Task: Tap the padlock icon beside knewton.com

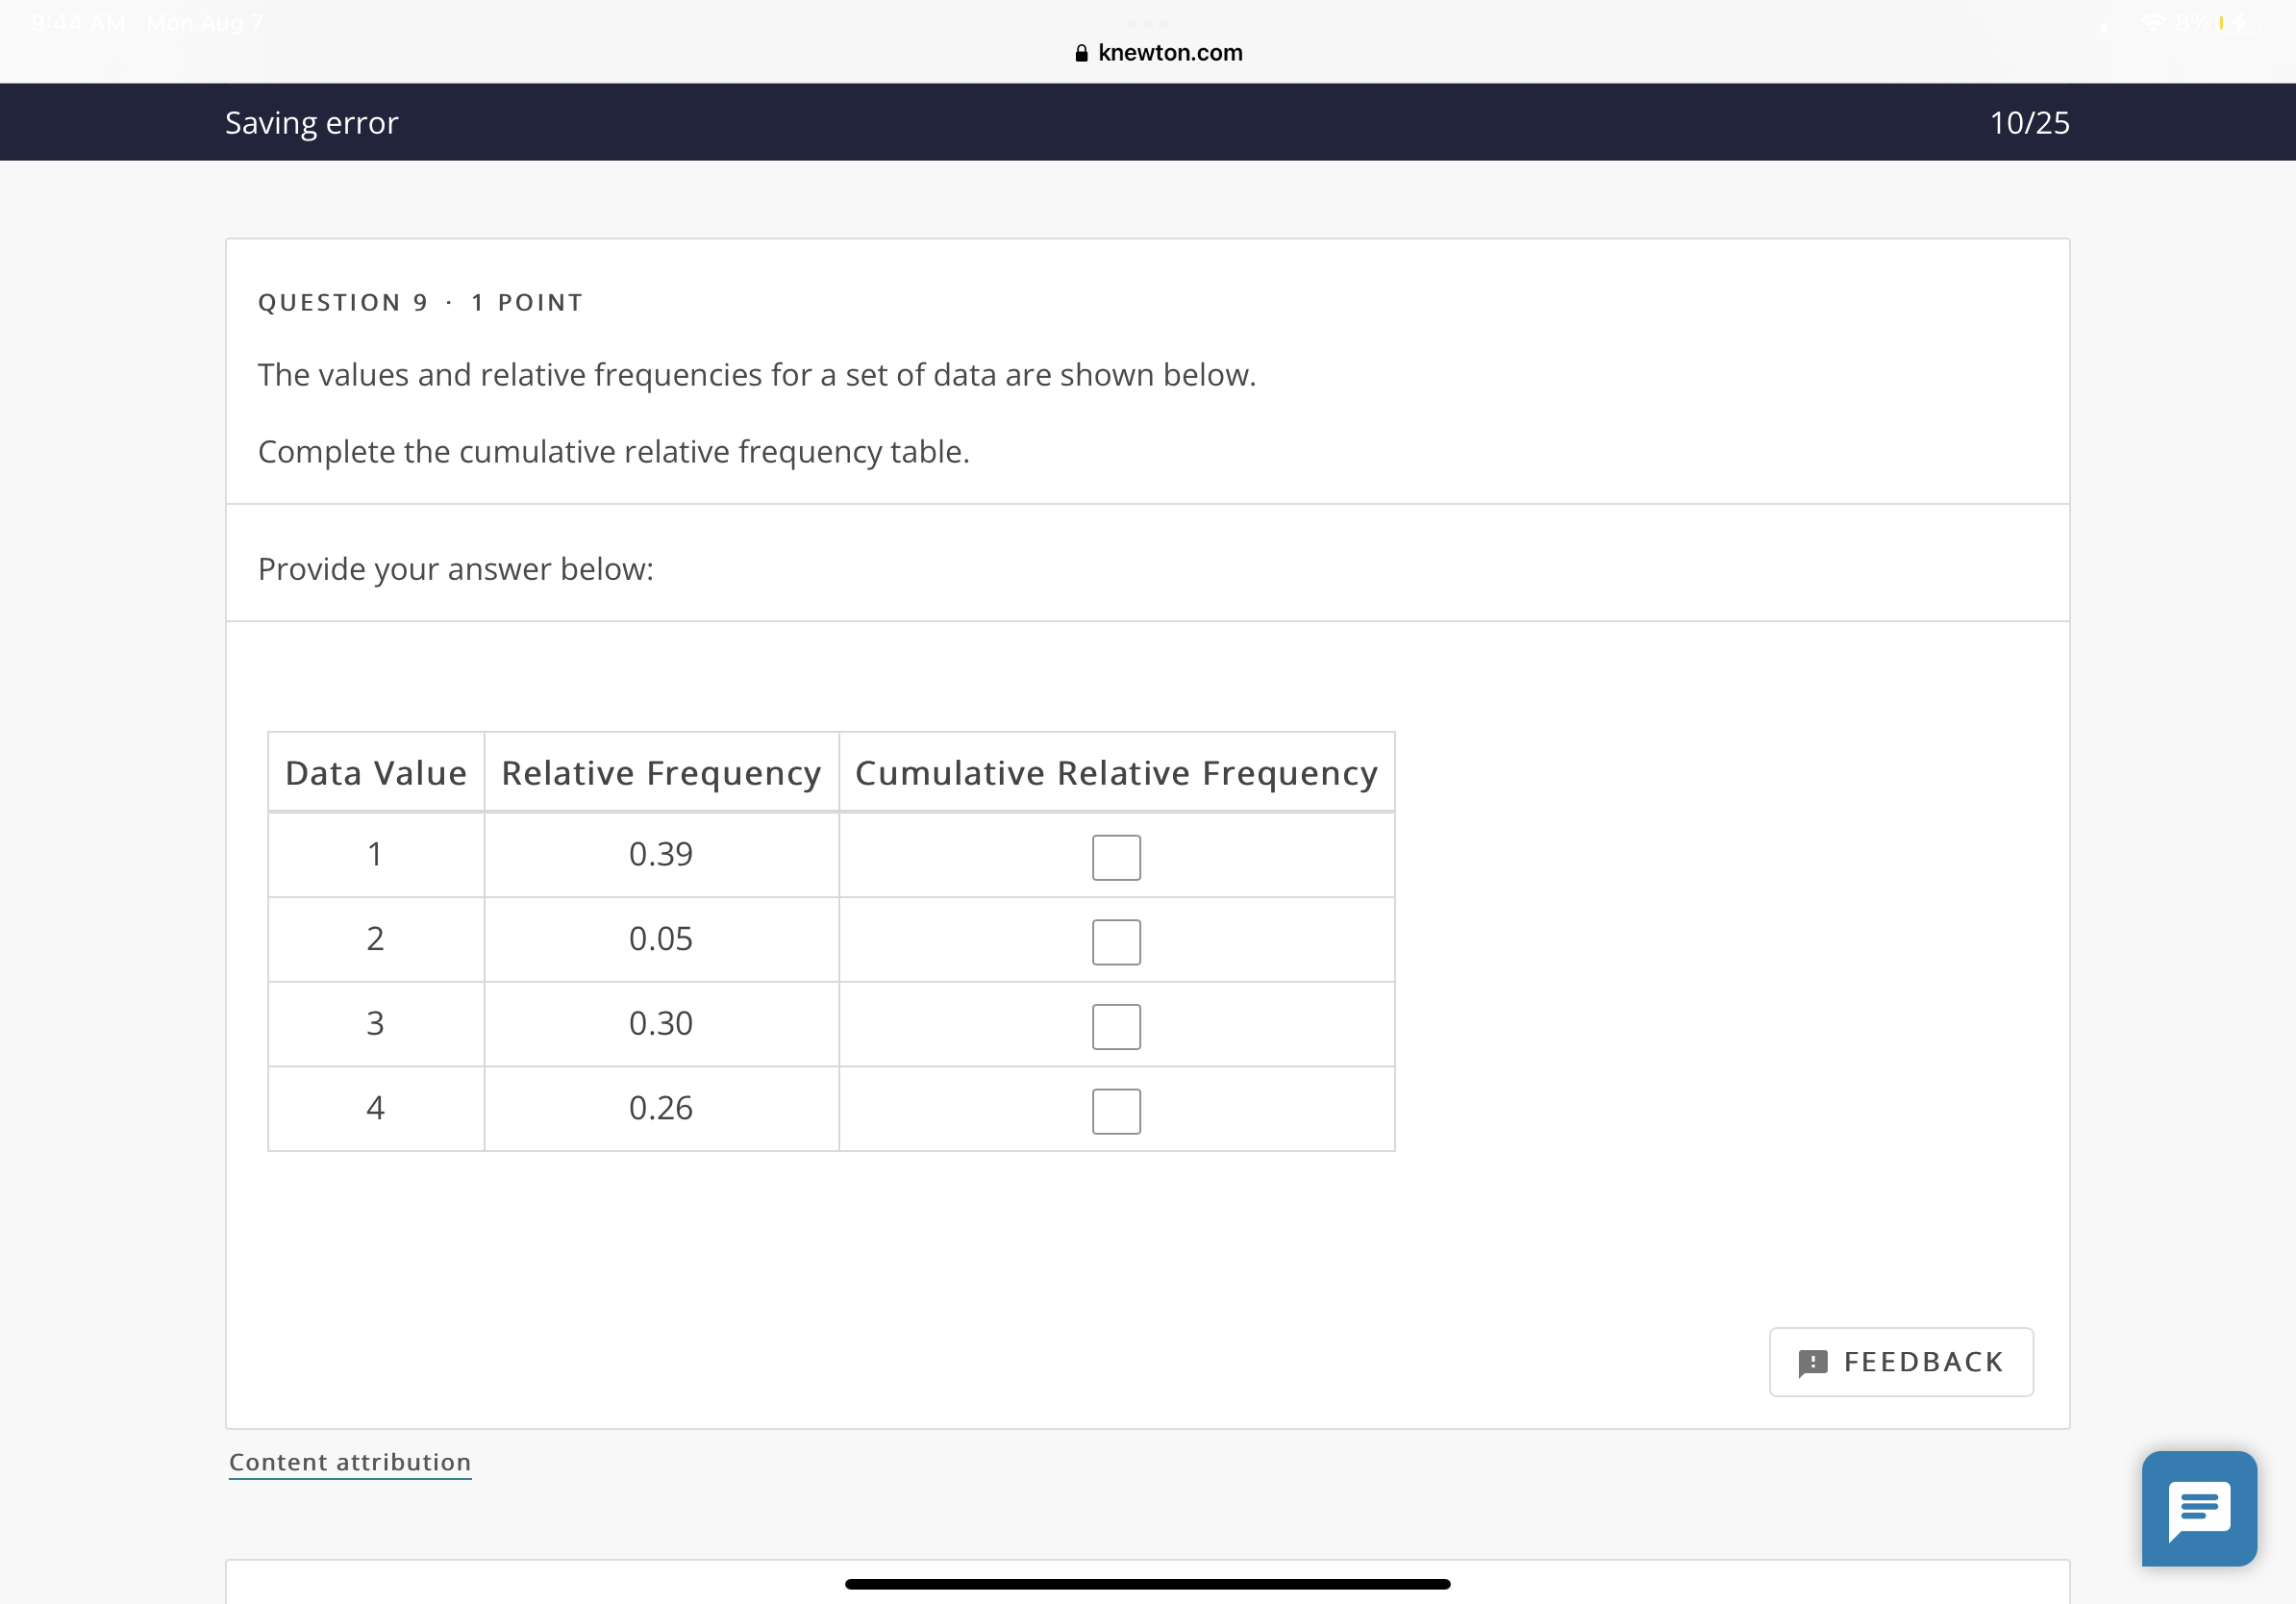Action: (x=1081, y=54)
